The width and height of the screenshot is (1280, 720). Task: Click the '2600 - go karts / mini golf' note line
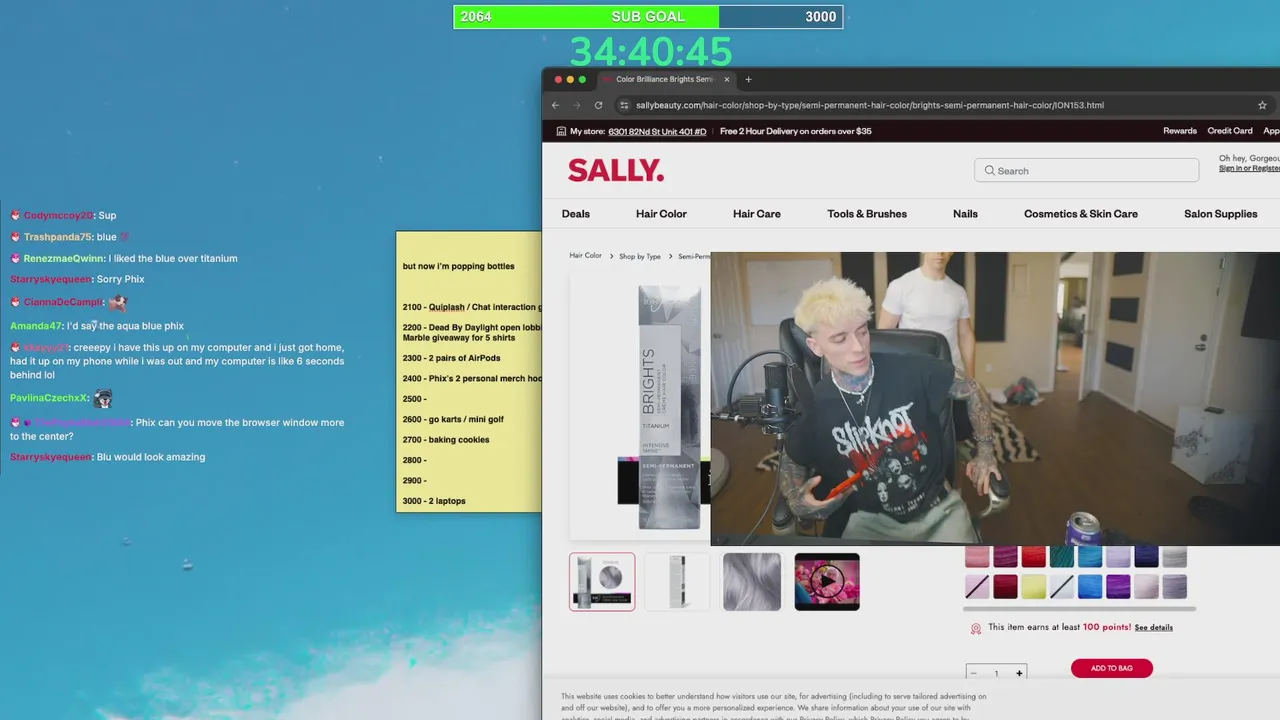(453, 419)
